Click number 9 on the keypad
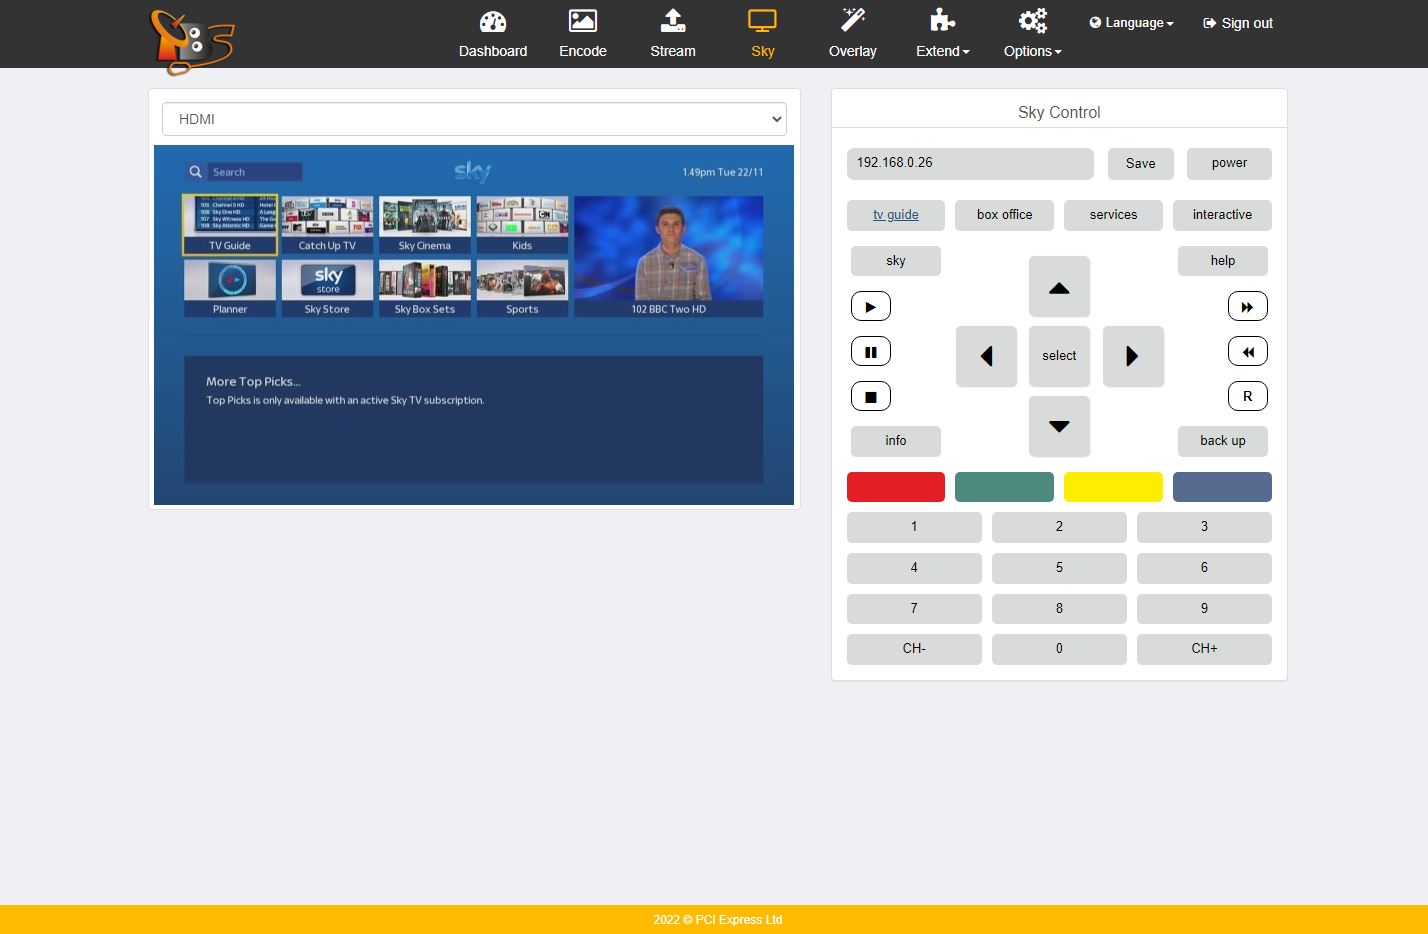 pos(1204,609)
